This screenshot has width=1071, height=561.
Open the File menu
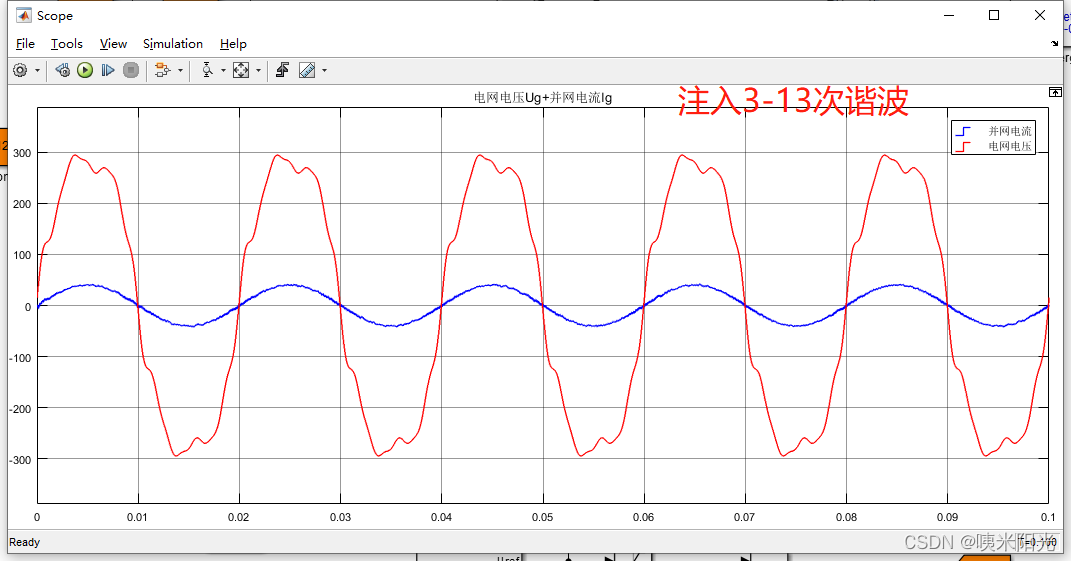tap(25, 44)
